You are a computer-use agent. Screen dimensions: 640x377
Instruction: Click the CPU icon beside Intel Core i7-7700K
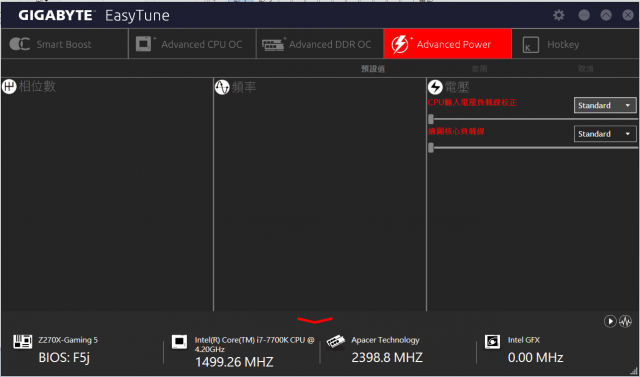pos(179,341)
